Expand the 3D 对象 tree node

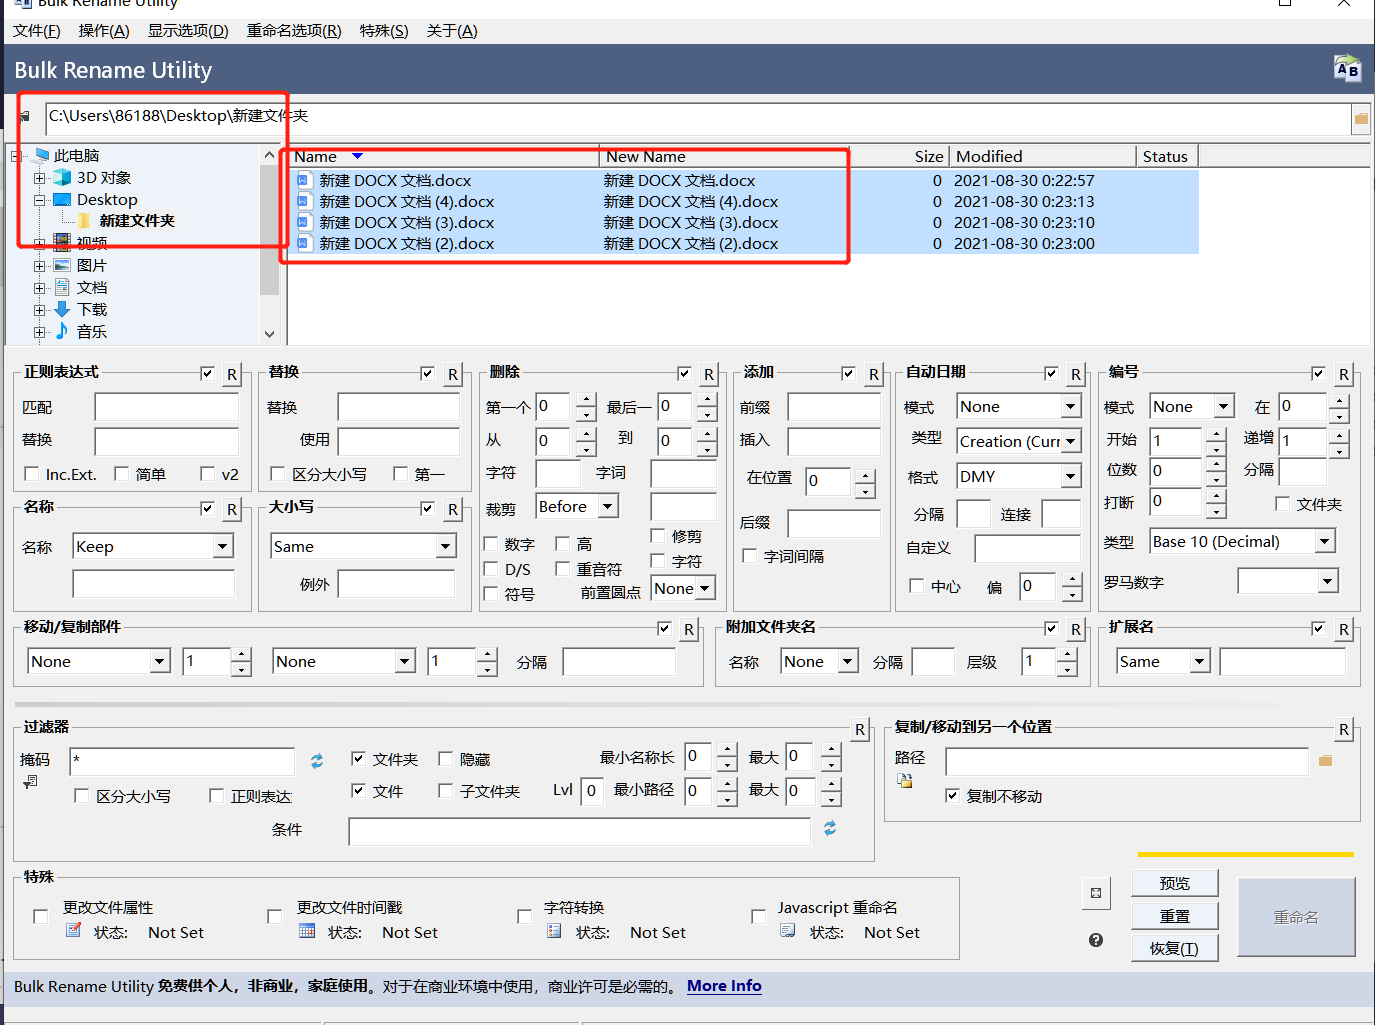[39, 178]
